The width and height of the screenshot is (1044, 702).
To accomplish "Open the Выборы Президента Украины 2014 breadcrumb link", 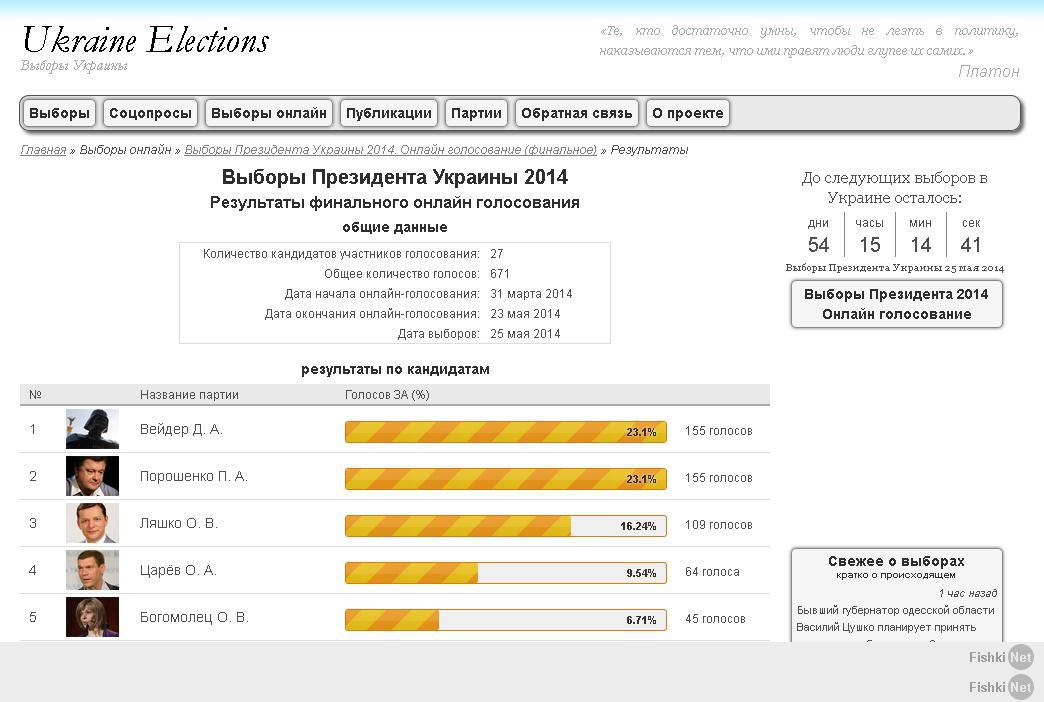I will point(391,150).
